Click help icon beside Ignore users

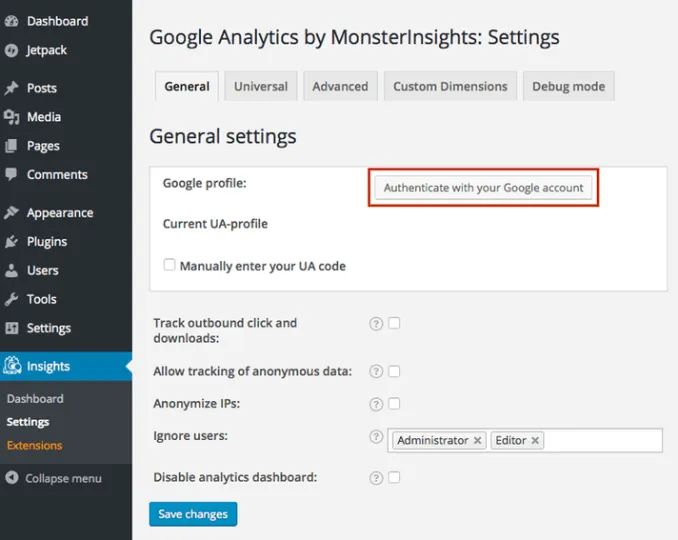[376, 437]
